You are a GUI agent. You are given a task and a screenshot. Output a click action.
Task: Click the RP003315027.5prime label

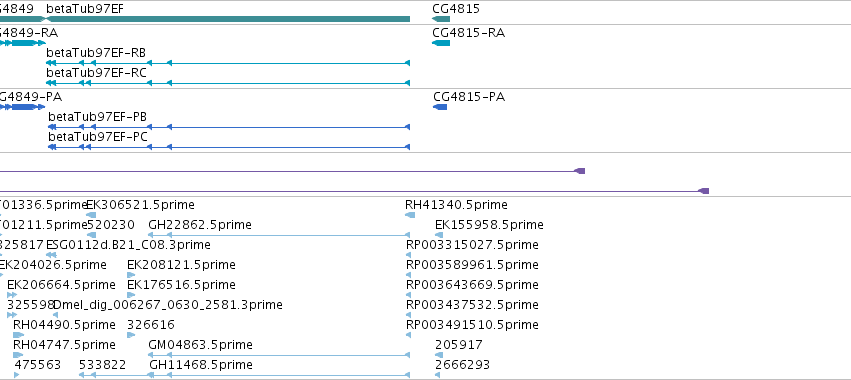(x=472, y=245)
